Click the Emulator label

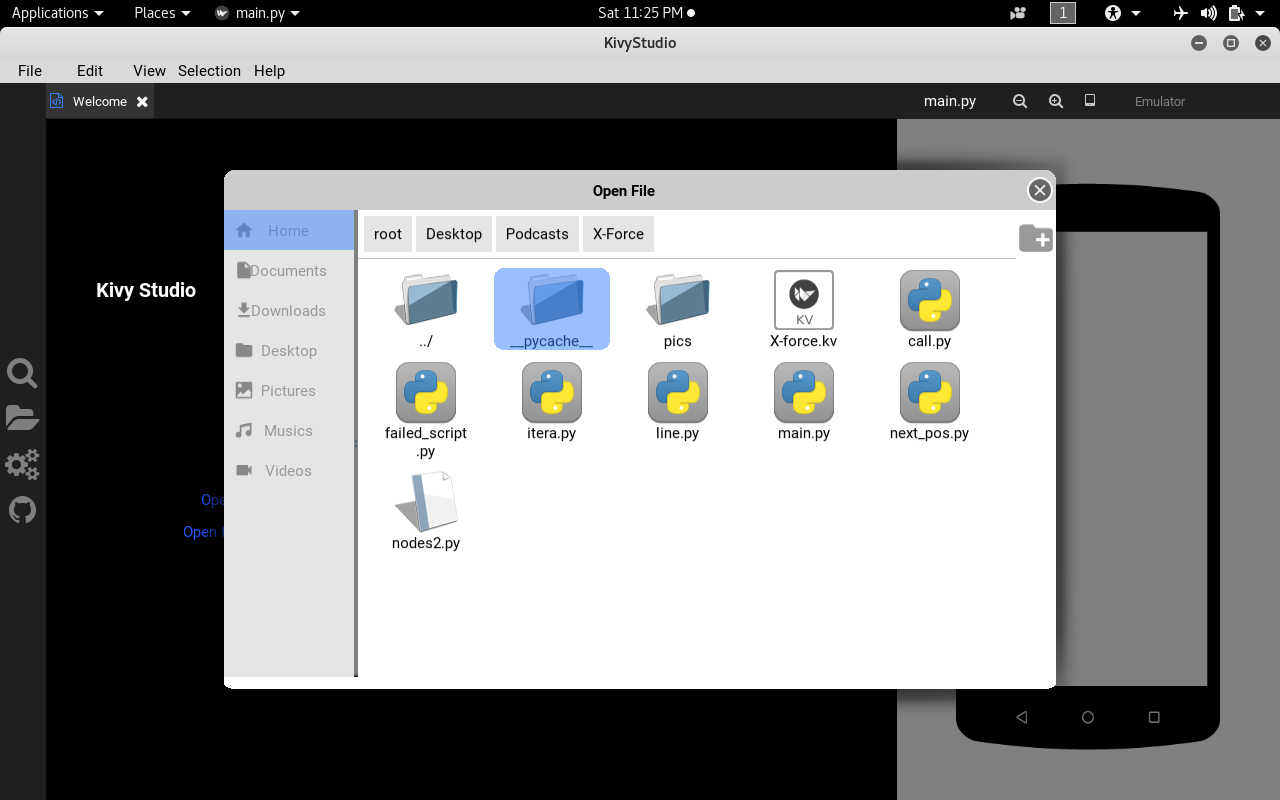tap(1160, 101)
